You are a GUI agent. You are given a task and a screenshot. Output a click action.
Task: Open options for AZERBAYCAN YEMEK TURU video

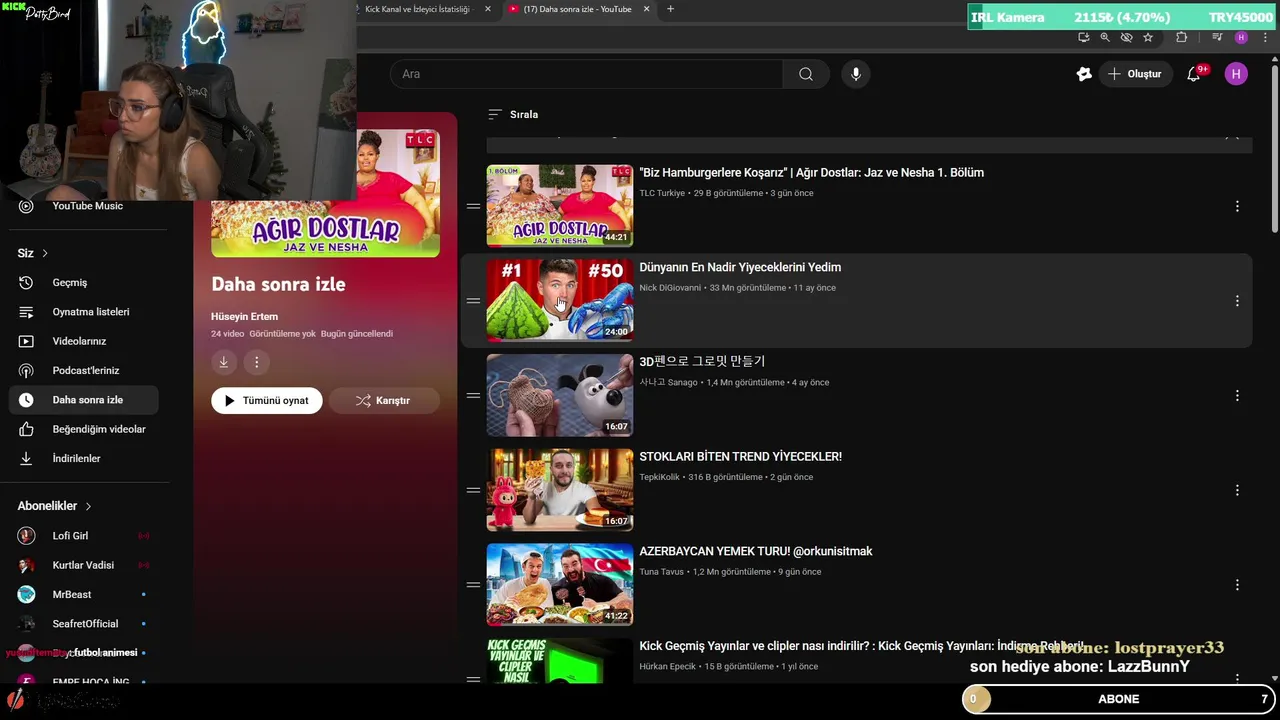tap(1237, 585)
